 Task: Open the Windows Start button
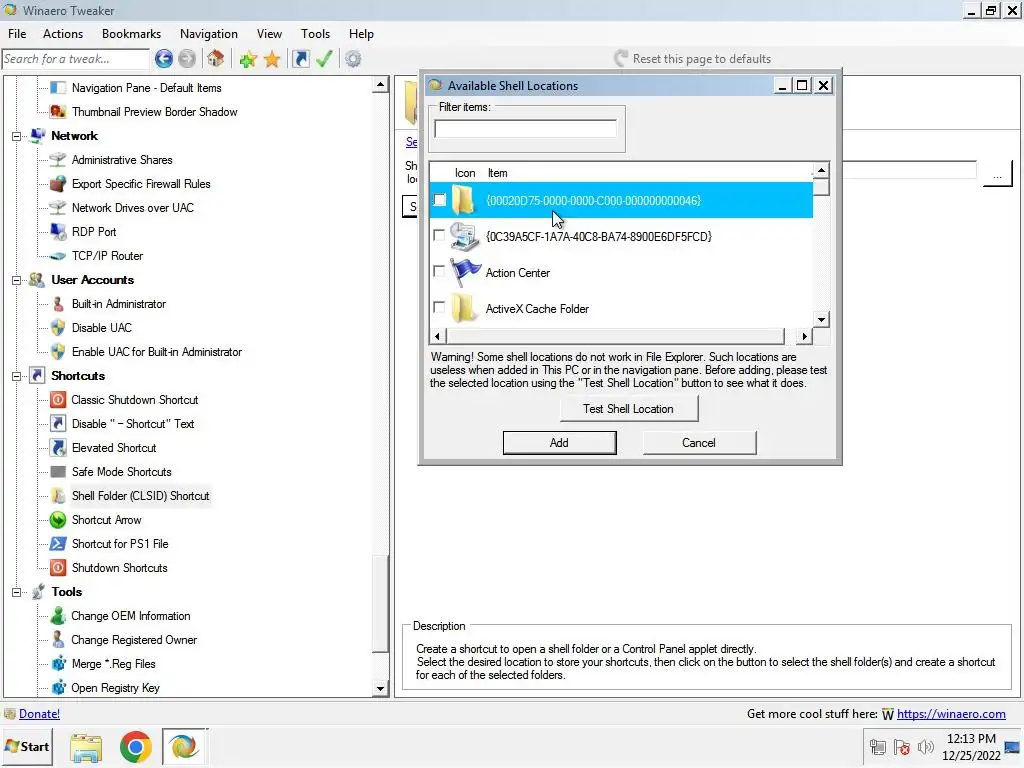pos(27,746)
